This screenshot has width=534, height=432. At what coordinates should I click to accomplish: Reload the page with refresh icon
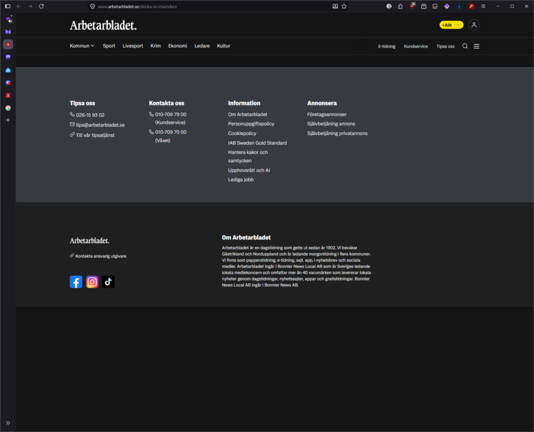click(41, 6)
